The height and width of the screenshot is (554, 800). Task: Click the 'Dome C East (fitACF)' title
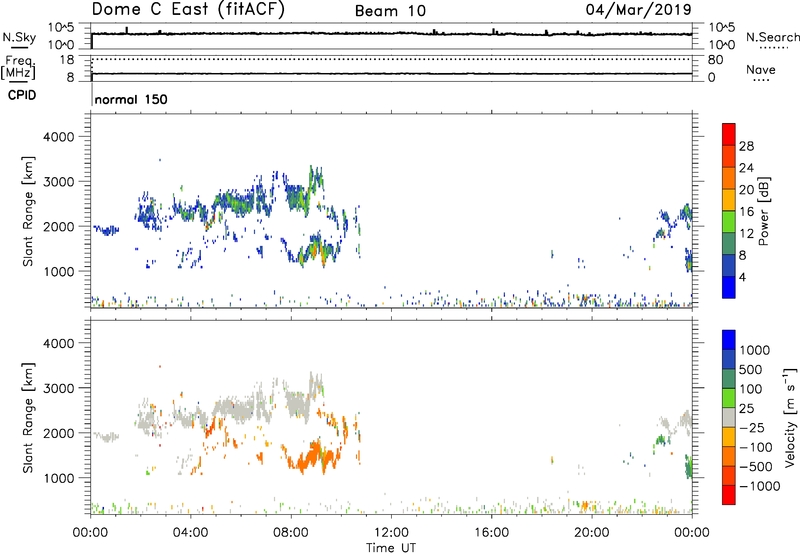(188, 10)
